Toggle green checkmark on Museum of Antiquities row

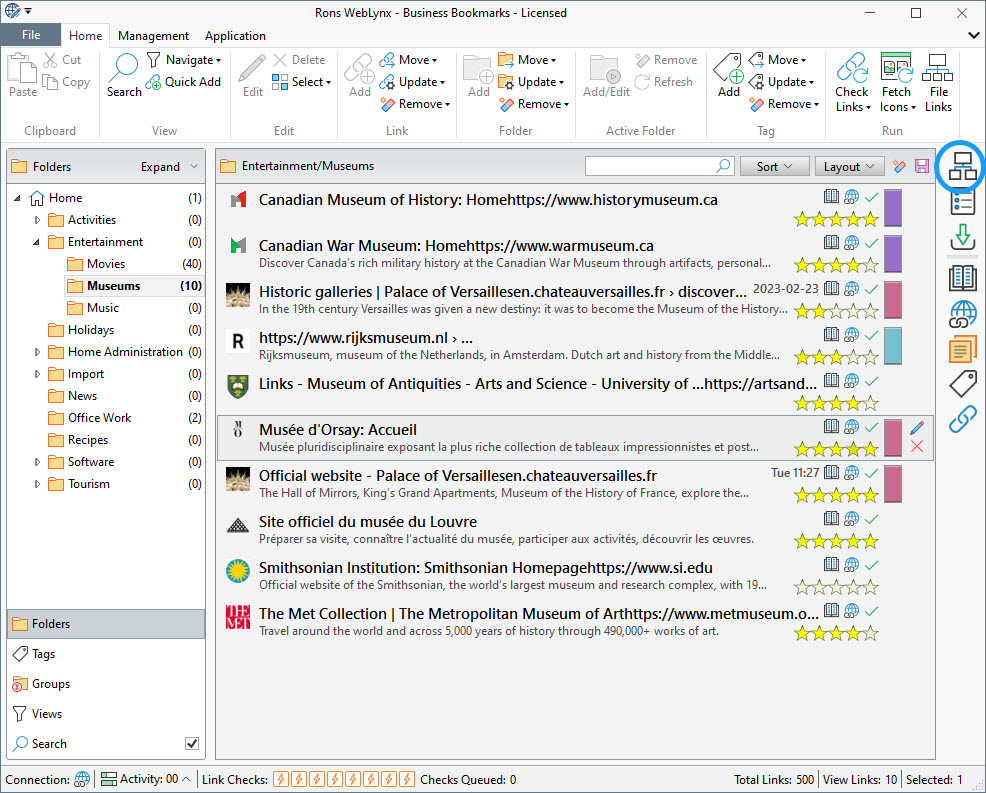(871, 380)
